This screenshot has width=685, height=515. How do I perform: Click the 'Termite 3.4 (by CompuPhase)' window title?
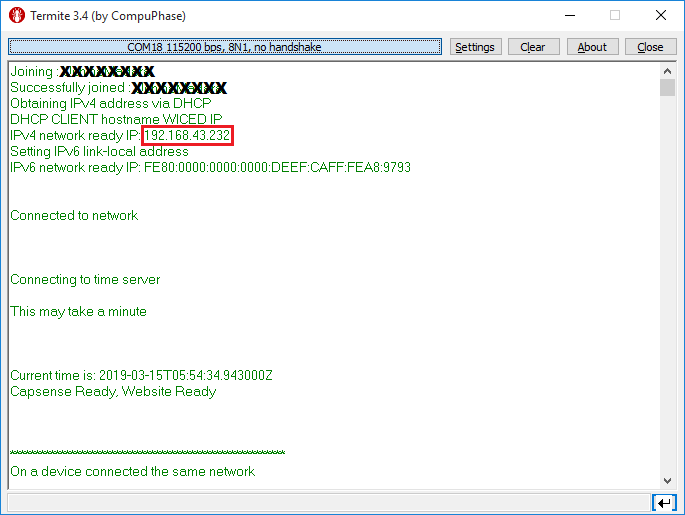(x=108, y=16)
